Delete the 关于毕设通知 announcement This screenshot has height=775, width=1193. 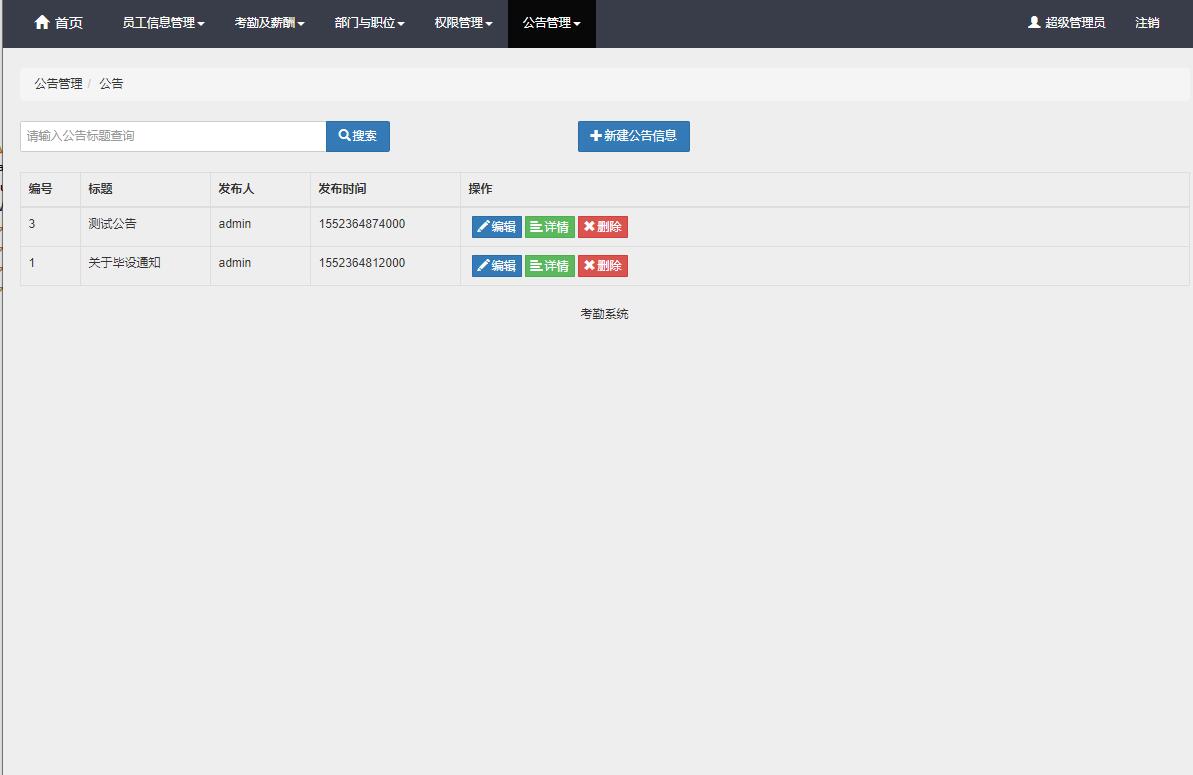click(x=602, y=266)
